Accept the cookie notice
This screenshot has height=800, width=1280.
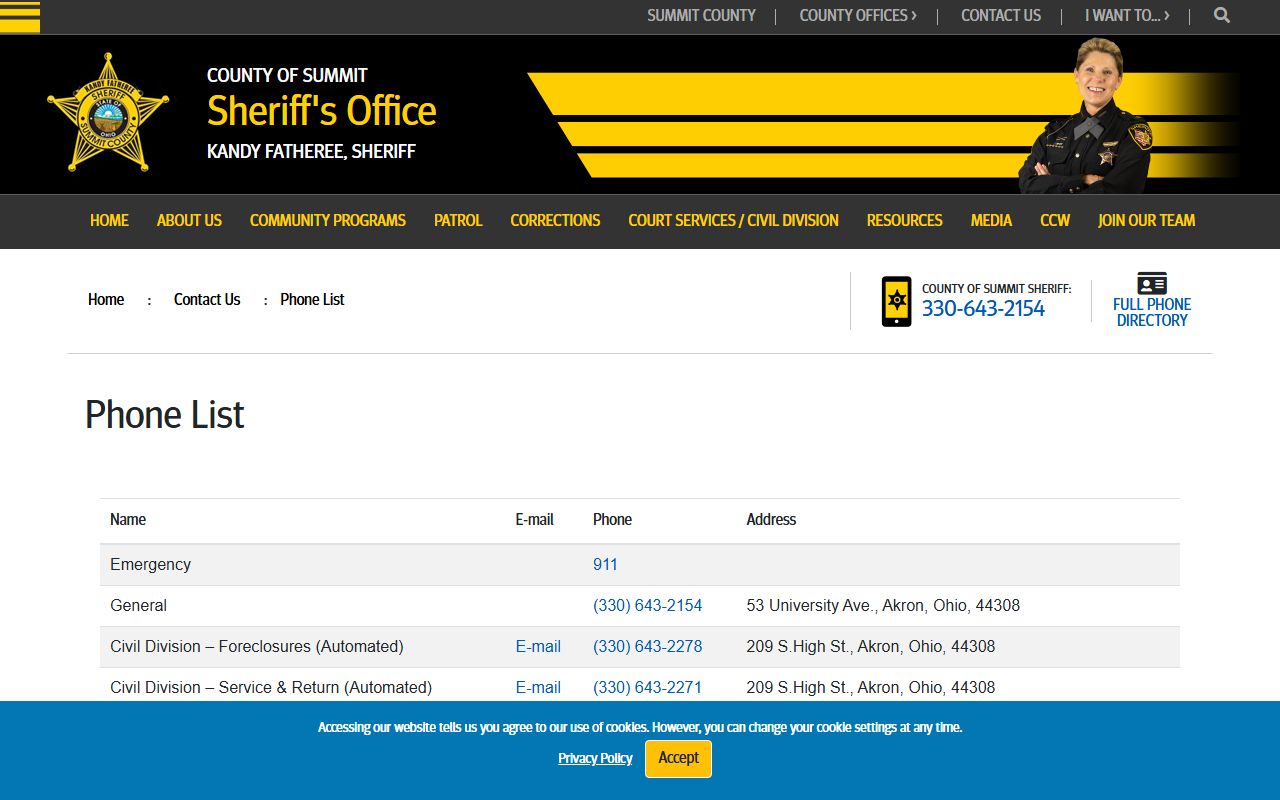point(678,758)
